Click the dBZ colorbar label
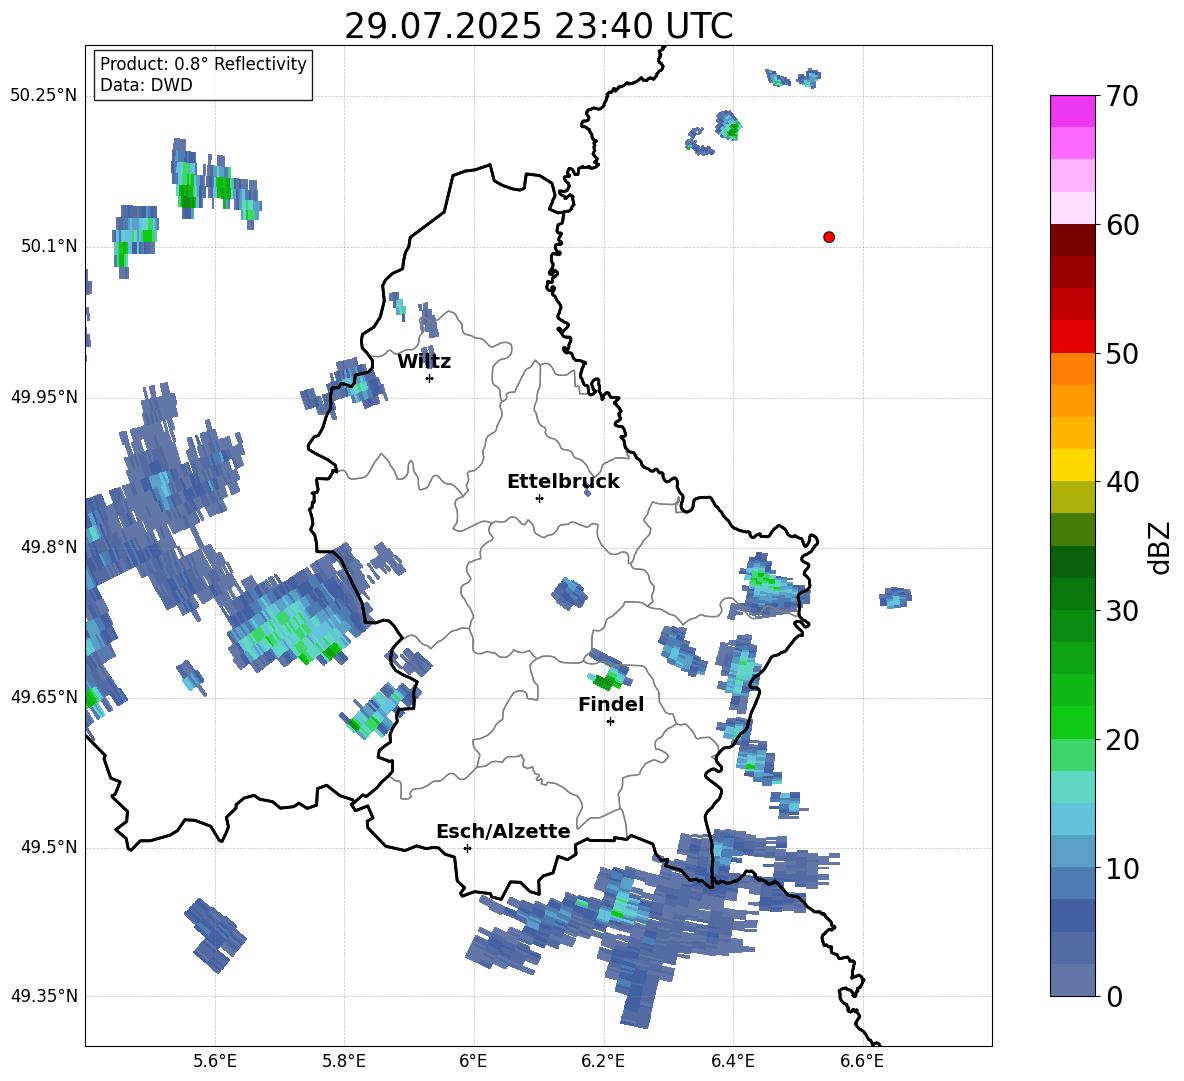Image resolution: width=1184 pixels, height=1081 pixels. pos(1159,548)
